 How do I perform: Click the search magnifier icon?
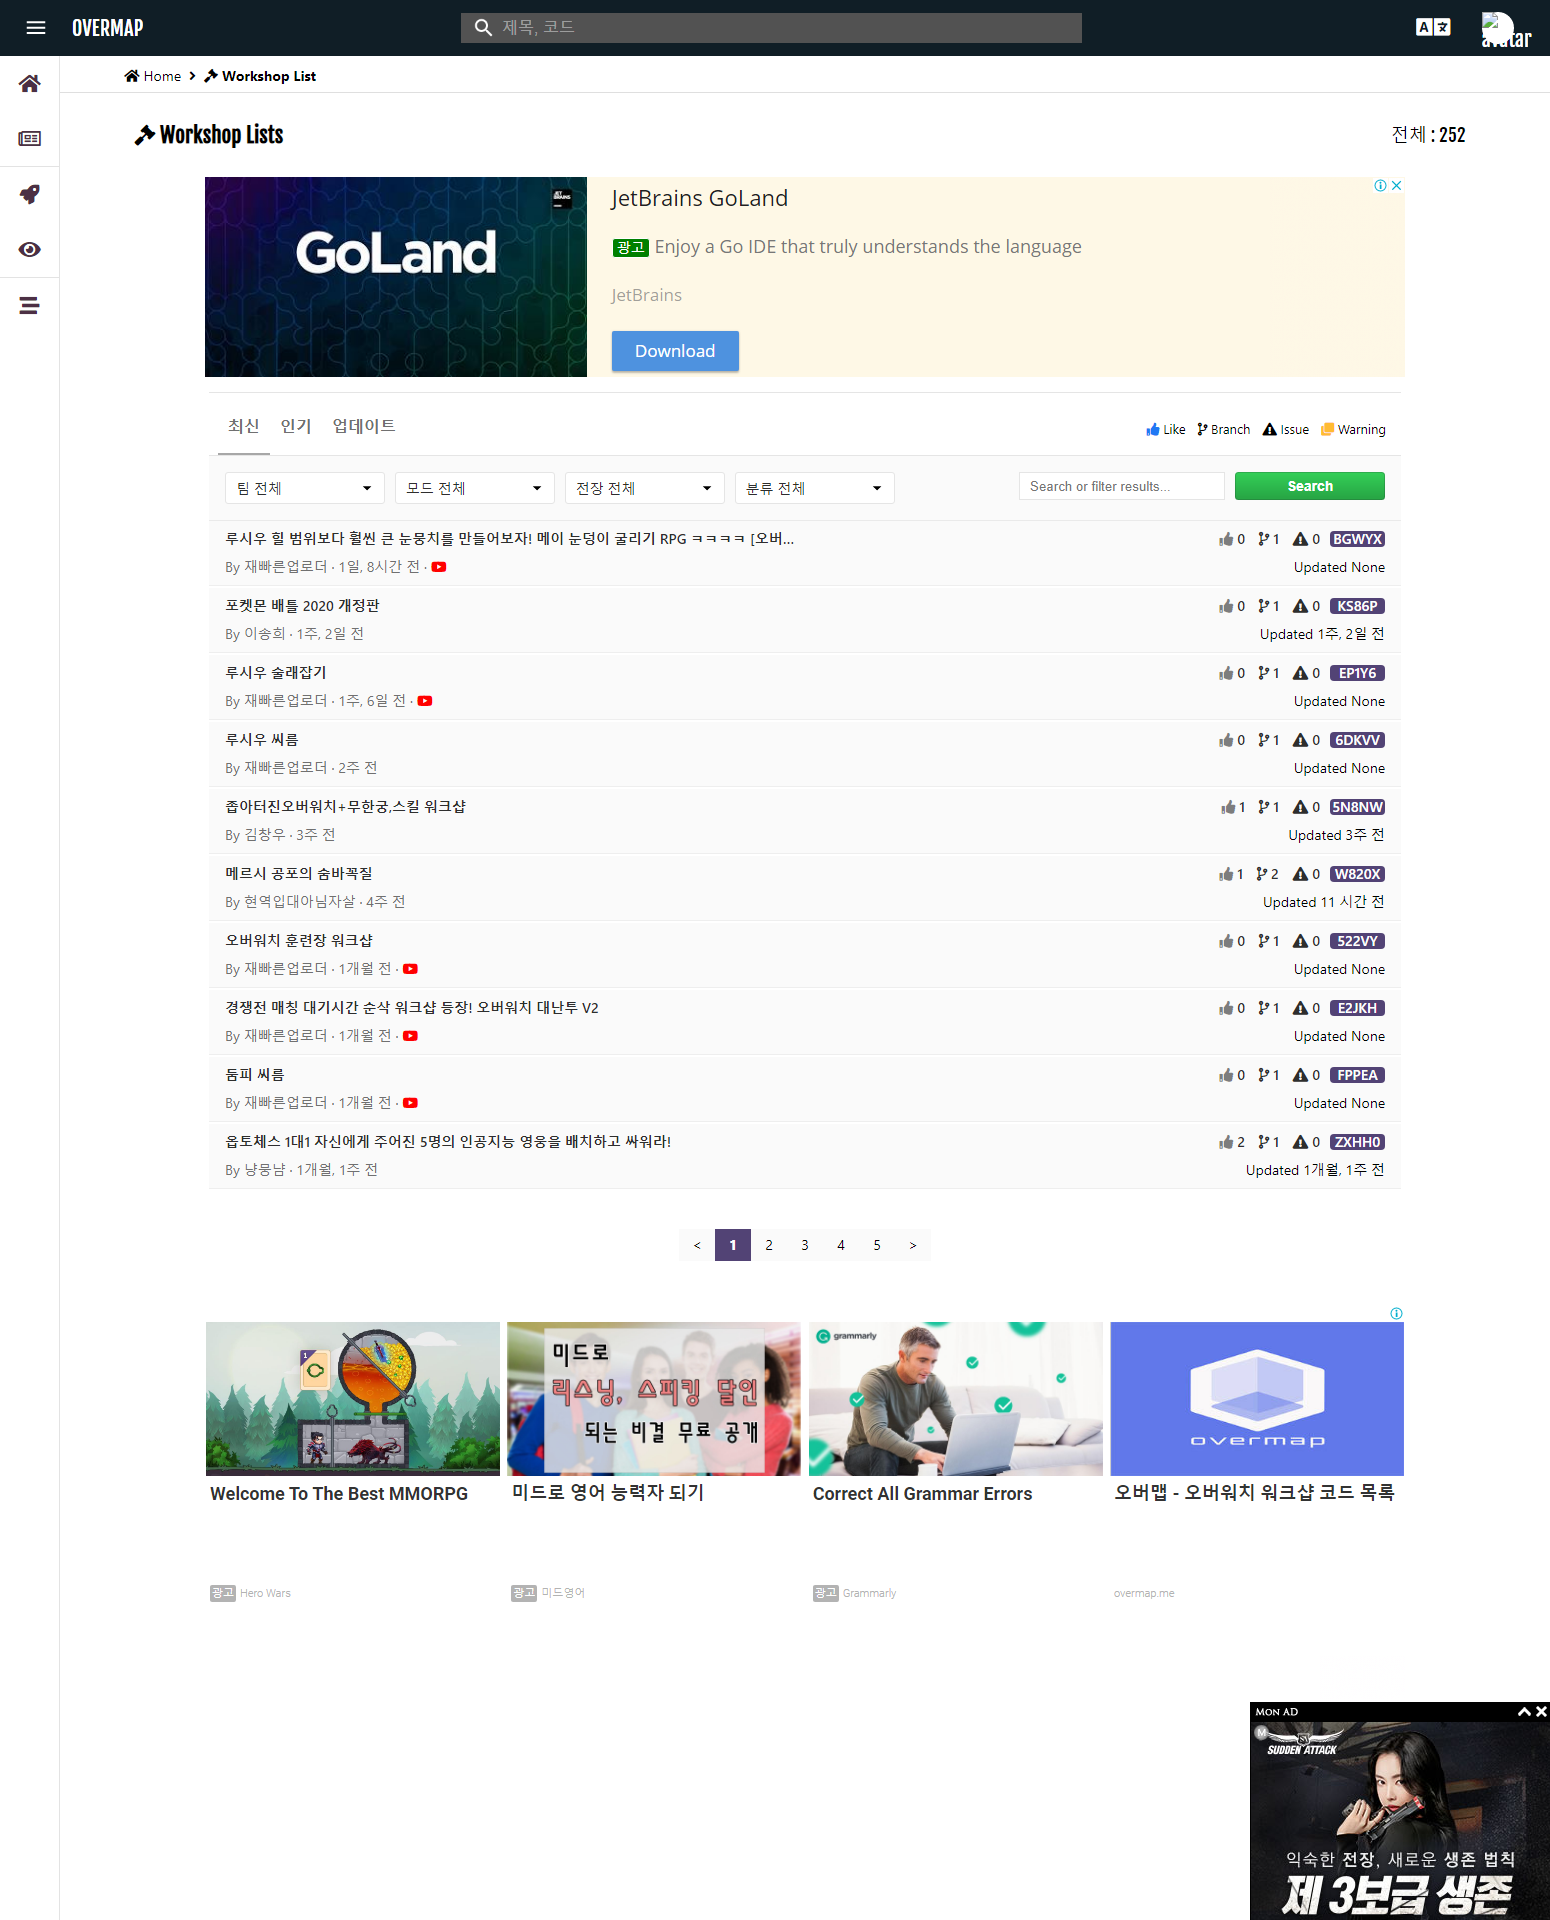tap(483, 27)
